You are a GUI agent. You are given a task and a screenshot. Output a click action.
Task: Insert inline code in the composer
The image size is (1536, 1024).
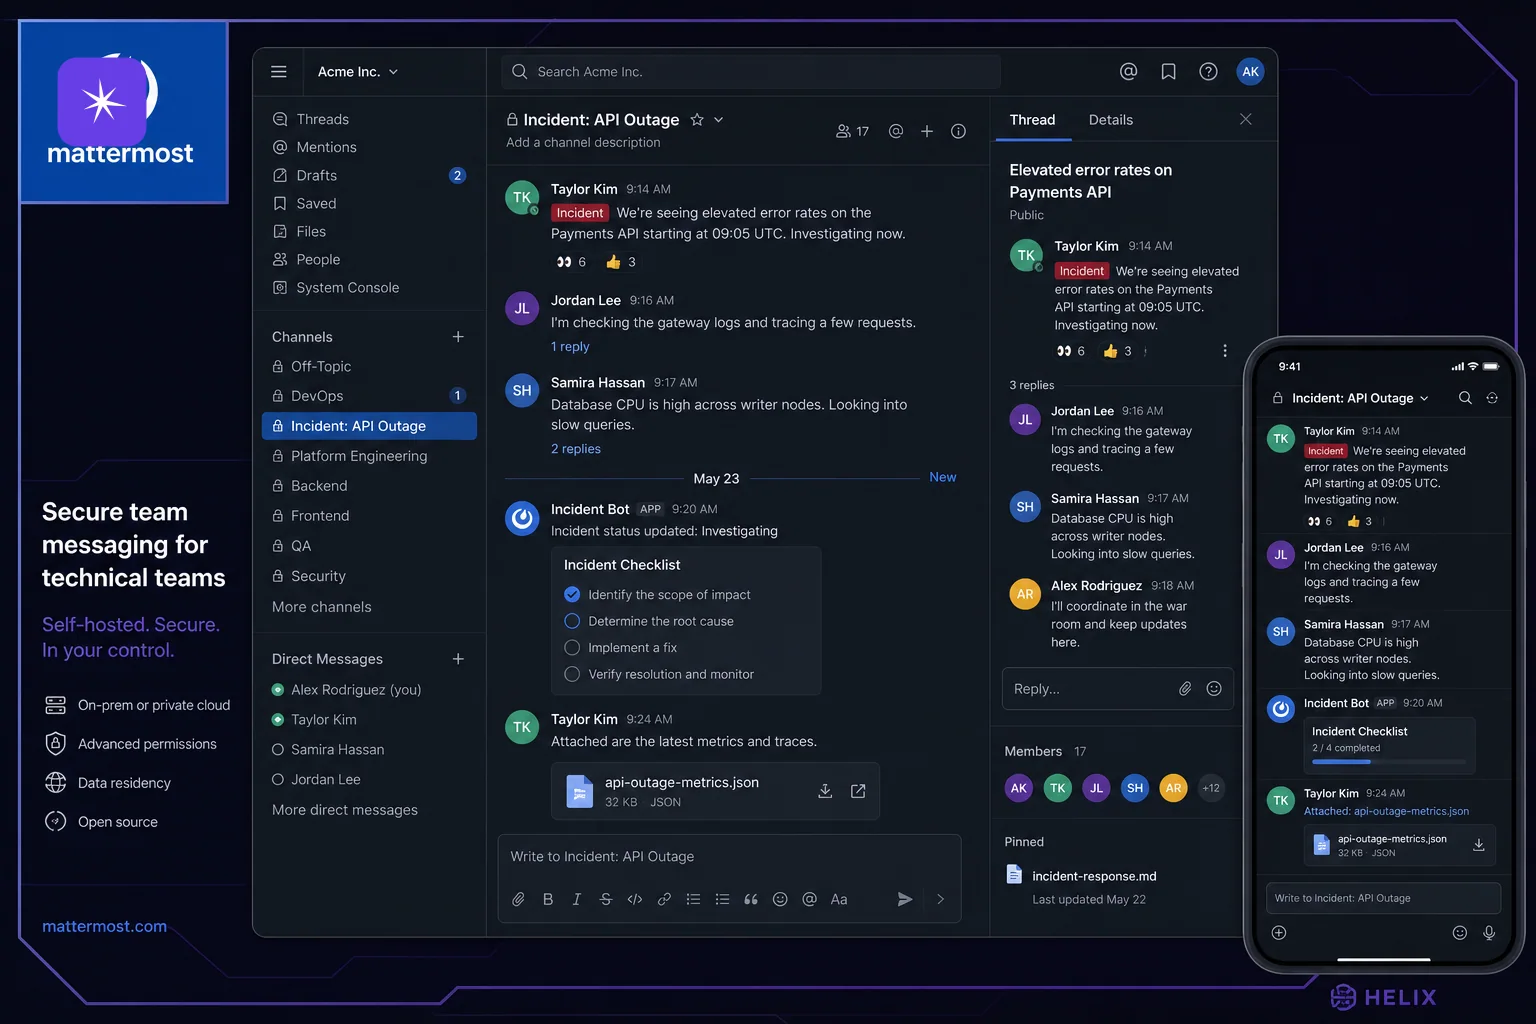coord(635,899)
